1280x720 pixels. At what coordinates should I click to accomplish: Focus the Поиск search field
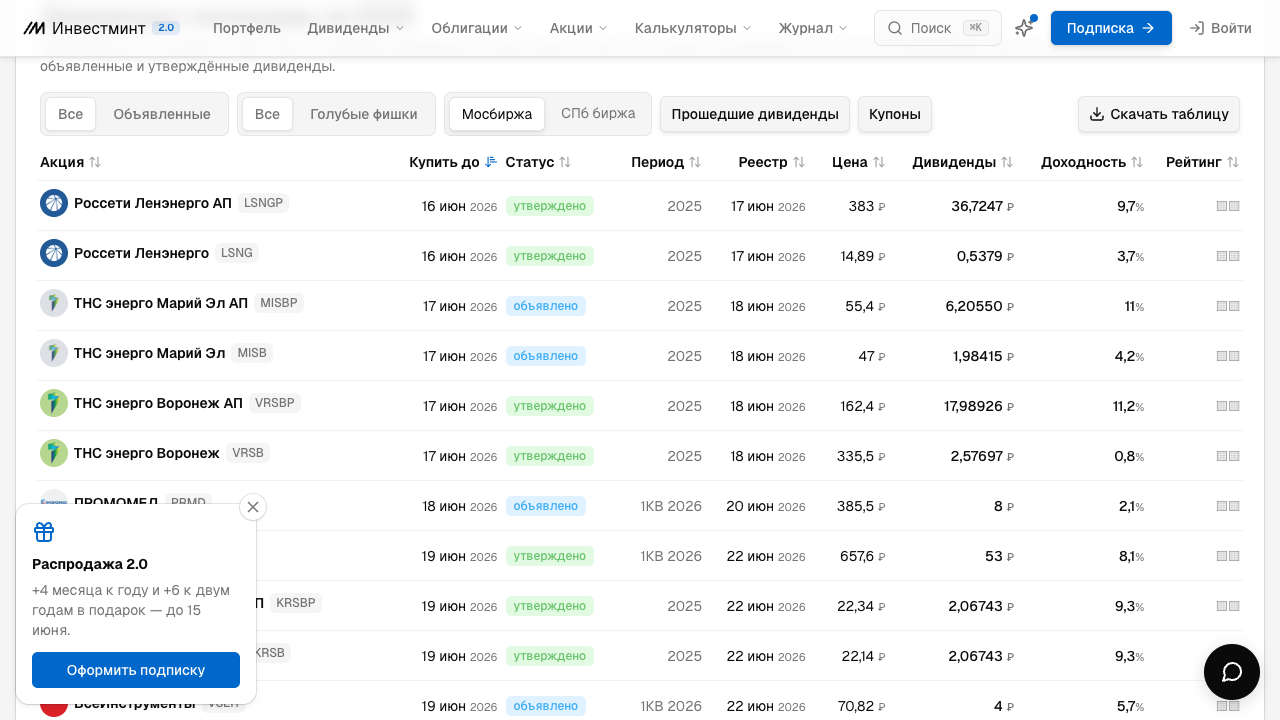pyautogui.click(x=938, y=28)
